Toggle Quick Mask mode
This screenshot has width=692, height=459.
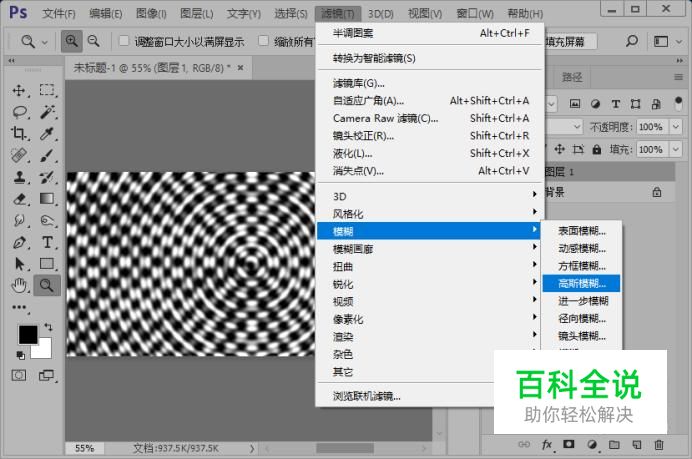point(19,376)
